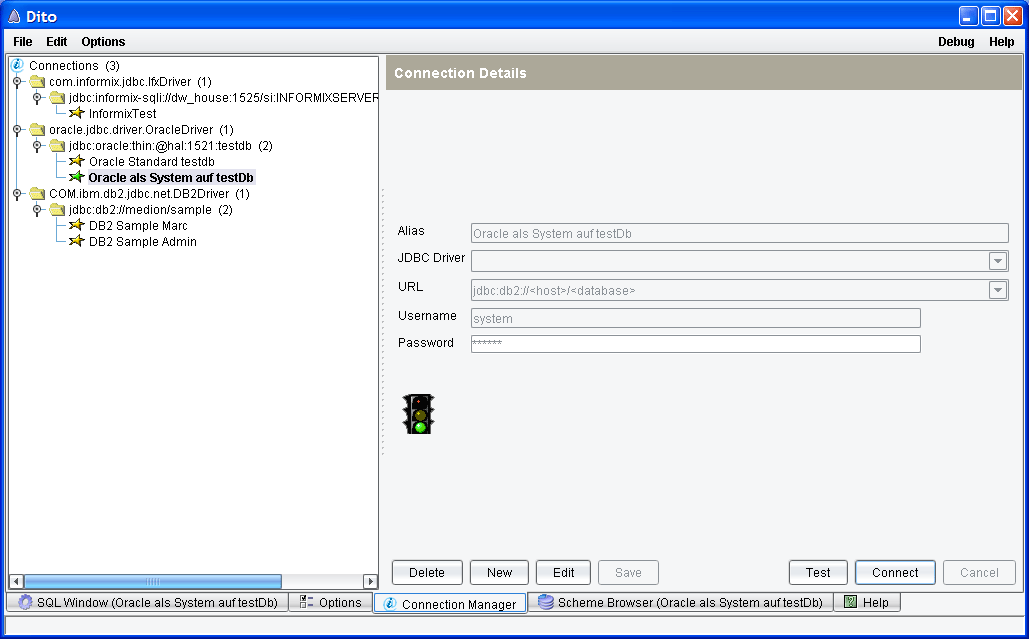
Task: Collapse the com.informix.jdbc.IfxDriver tree node
Action: click(17, 81)
